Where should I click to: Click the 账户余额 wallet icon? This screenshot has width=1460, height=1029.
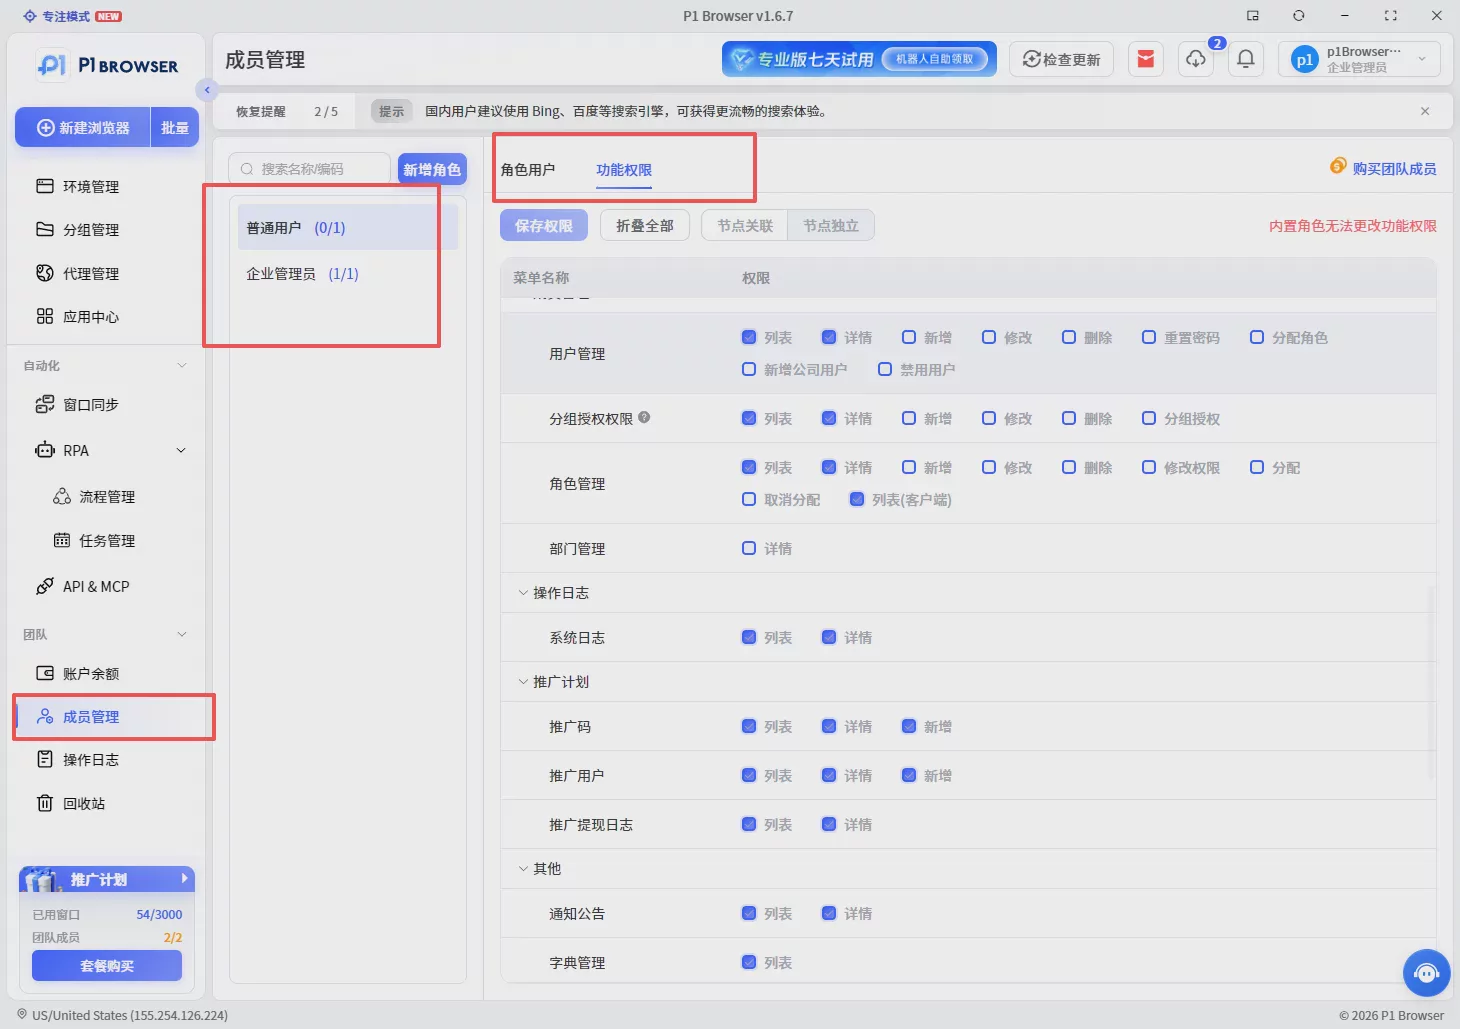(x=45, y=673)
